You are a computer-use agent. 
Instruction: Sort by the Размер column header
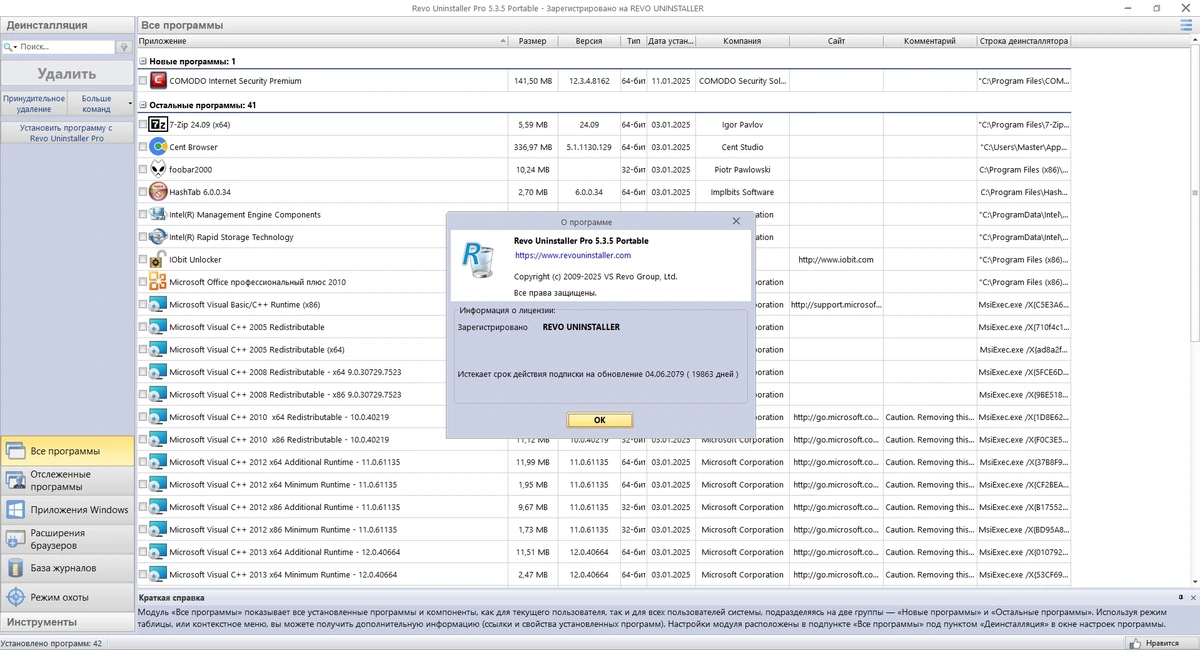[x=533, y=41]
